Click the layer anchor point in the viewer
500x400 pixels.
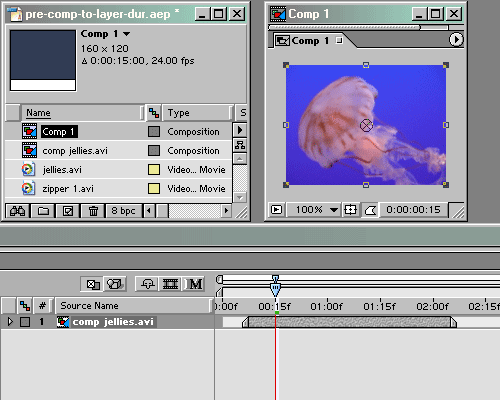(x=366, y=125)
